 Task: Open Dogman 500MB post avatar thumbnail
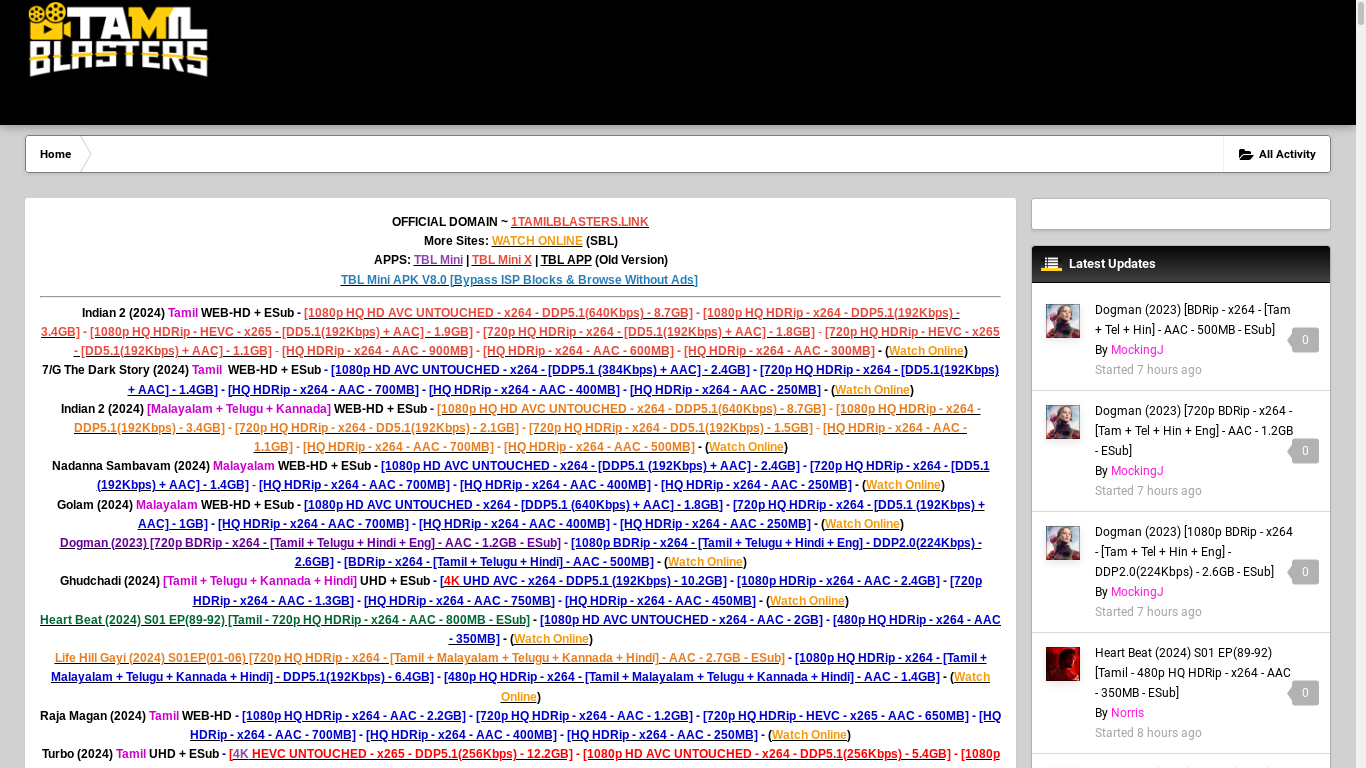click(1063, 321)
